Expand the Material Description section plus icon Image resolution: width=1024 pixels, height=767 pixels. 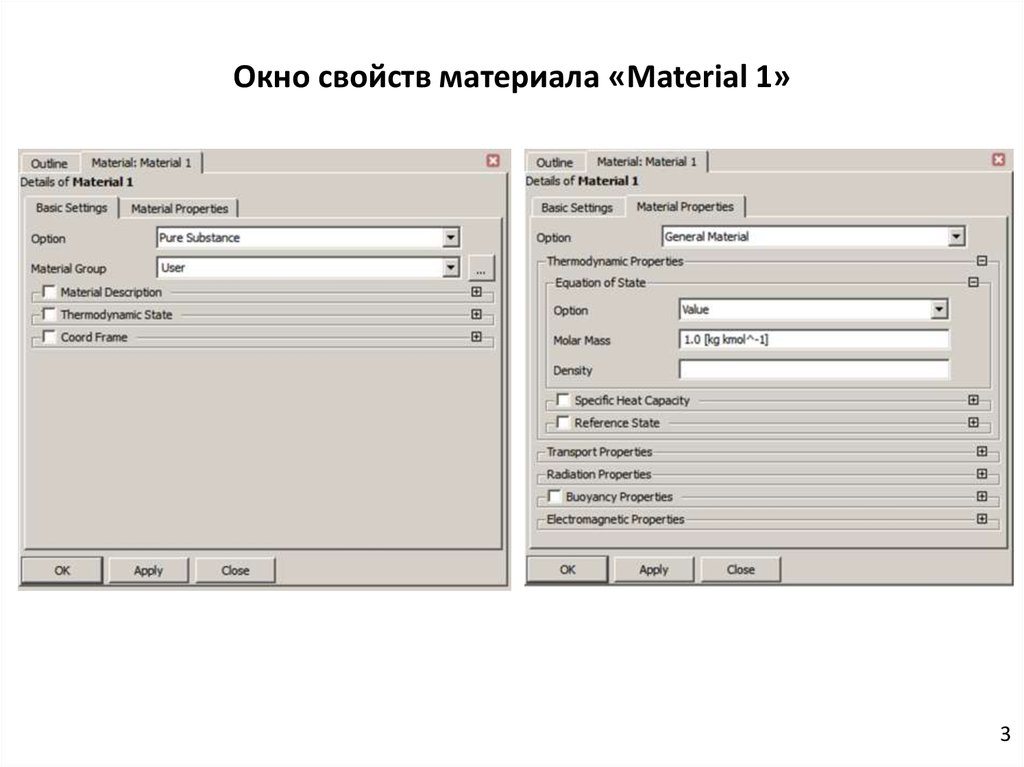[x=476, y=292]
